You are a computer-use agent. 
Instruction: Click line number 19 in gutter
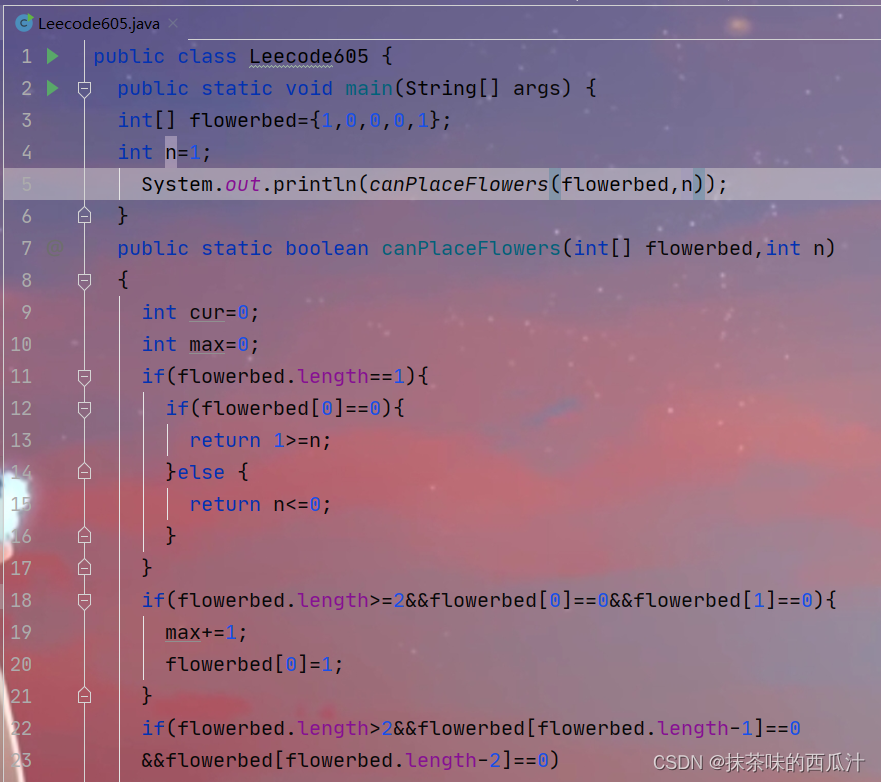tap(21, 633)
